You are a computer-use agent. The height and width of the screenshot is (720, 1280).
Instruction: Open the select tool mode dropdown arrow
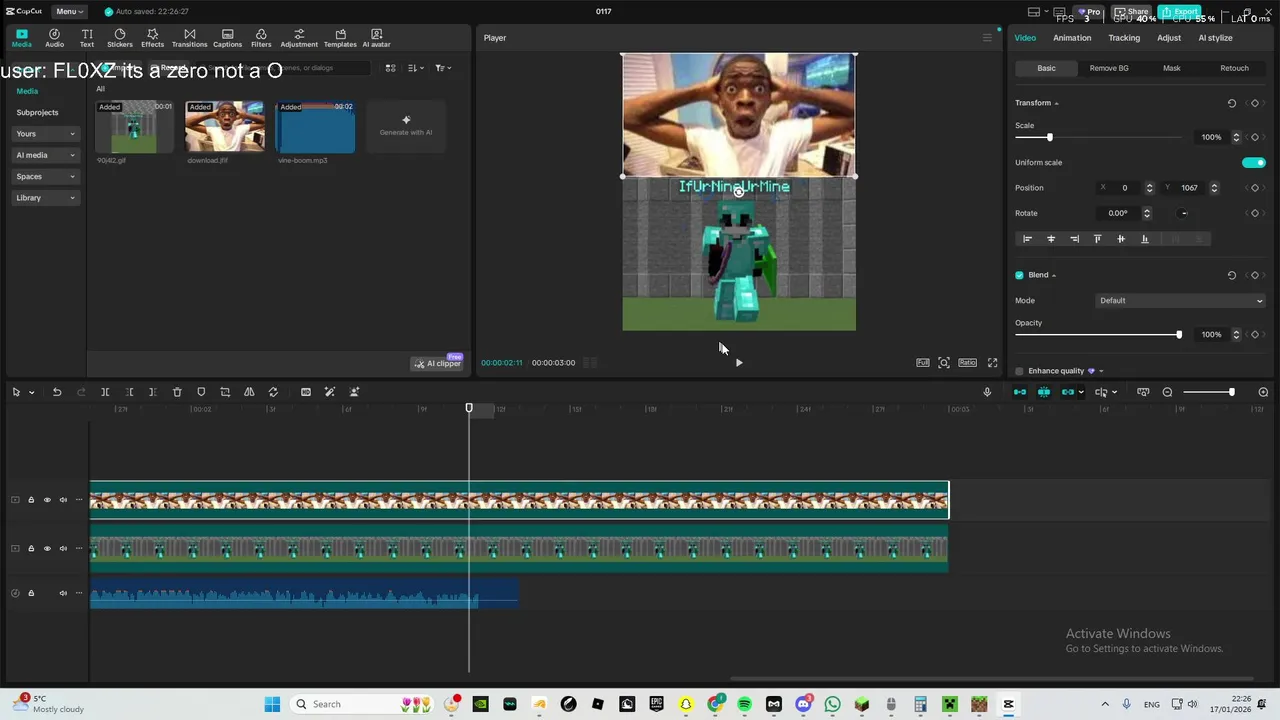[31, 392]
